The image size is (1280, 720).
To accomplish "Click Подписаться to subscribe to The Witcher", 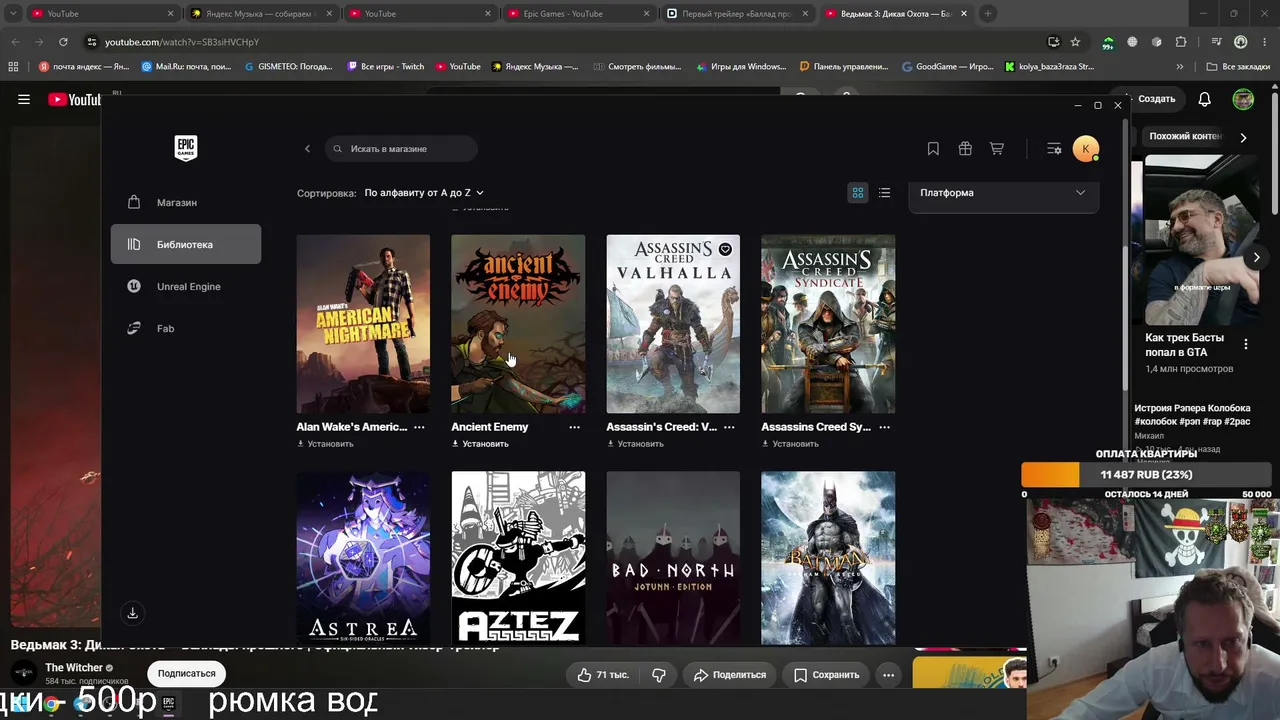I will point(186,674).
